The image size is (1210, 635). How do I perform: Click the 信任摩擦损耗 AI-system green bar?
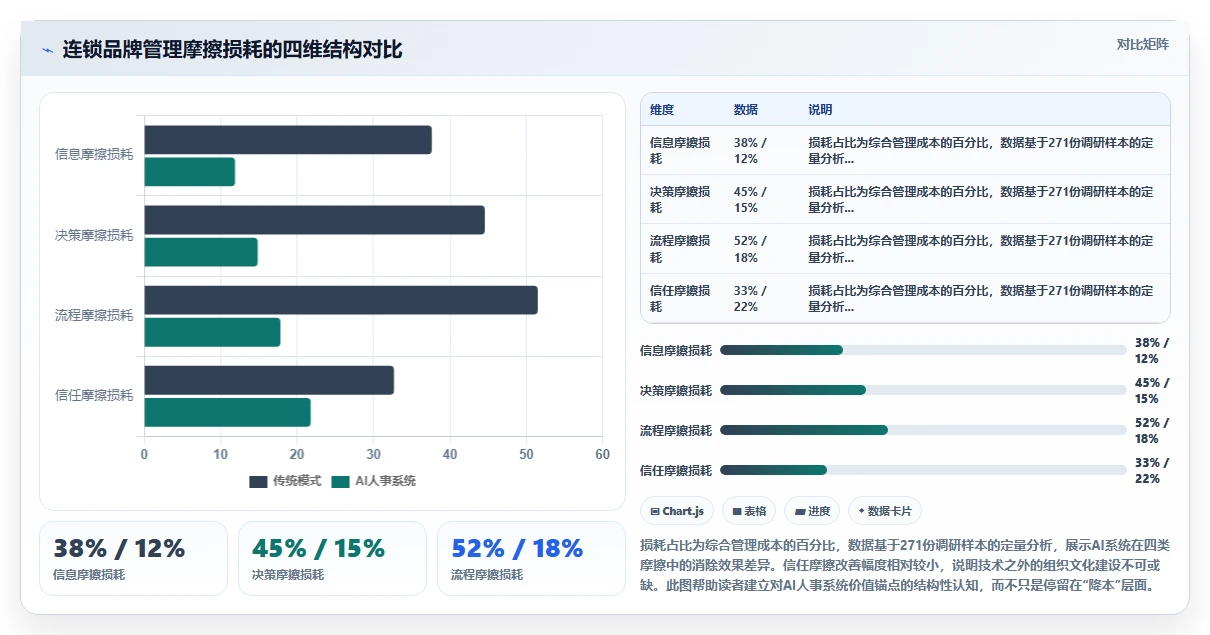point(228,412)
